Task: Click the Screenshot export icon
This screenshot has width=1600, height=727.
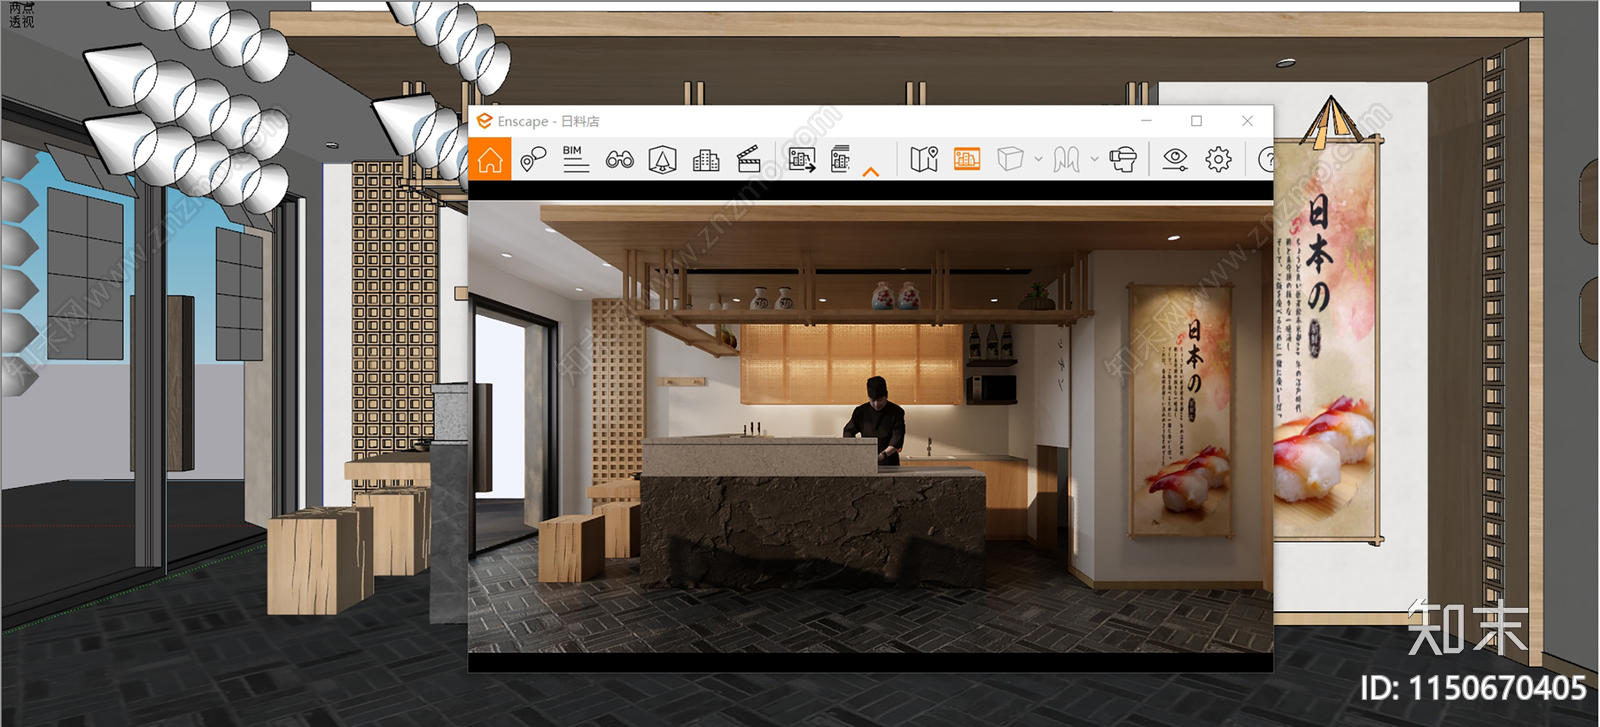Action: tap(801, 159)
